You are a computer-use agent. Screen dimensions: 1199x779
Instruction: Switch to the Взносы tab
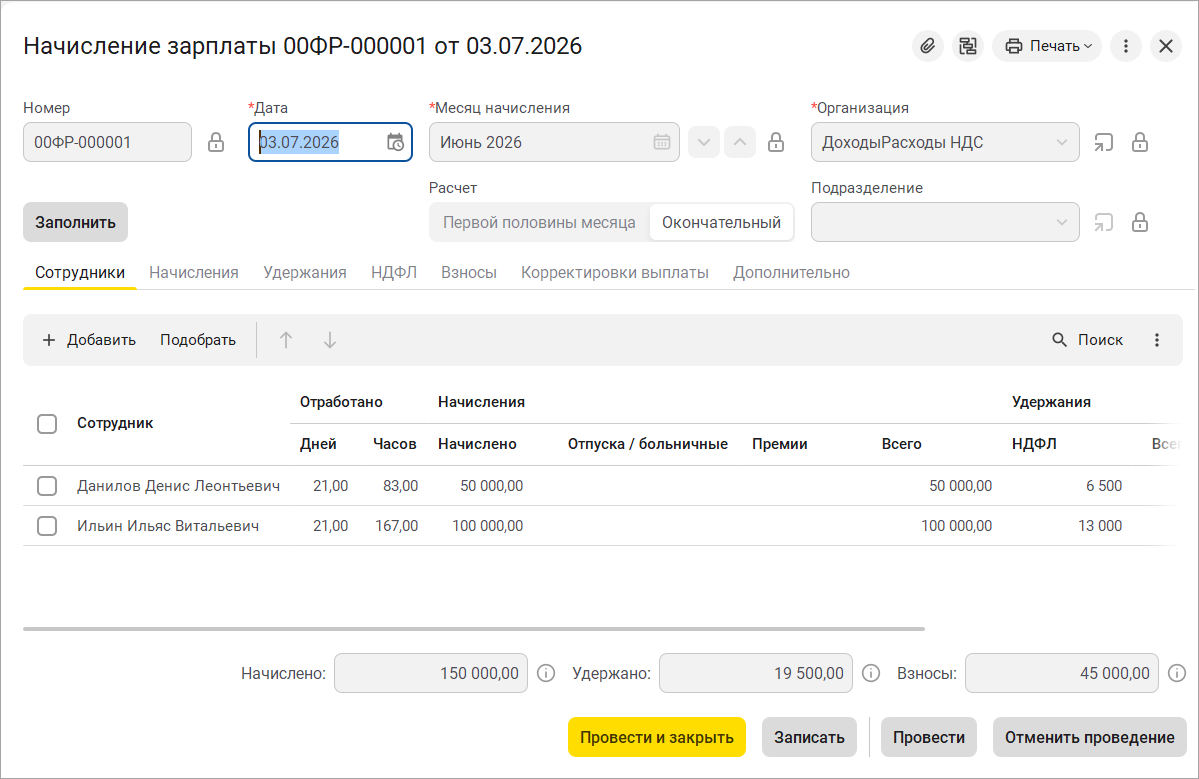pos(469,272)
